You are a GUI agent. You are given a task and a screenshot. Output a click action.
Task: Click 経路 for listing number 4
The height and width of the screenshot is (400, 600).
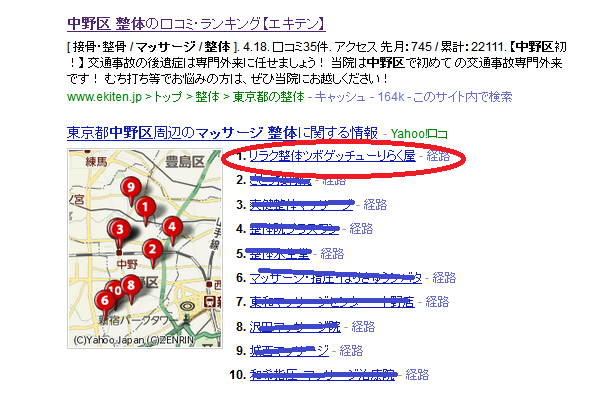[361, 229]
